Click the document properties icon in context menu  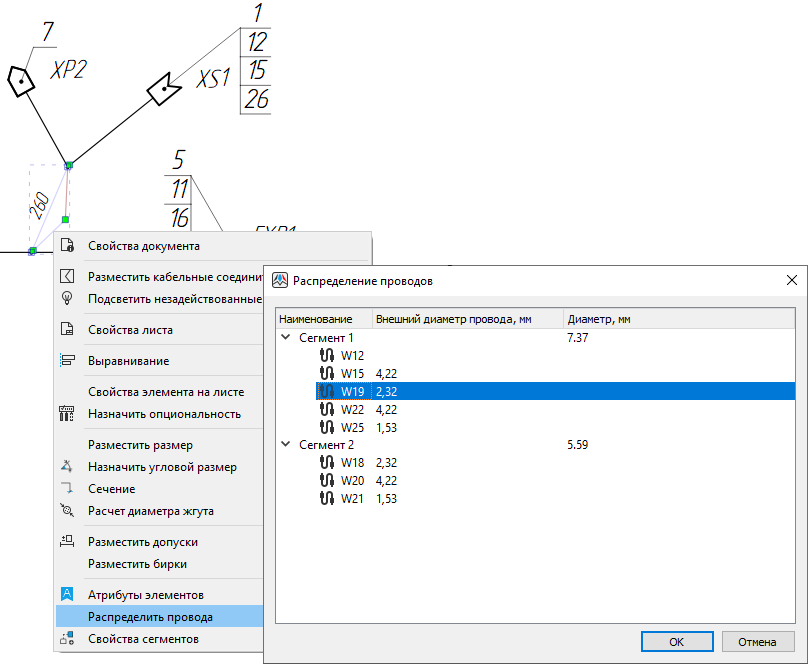click(68, 246)
